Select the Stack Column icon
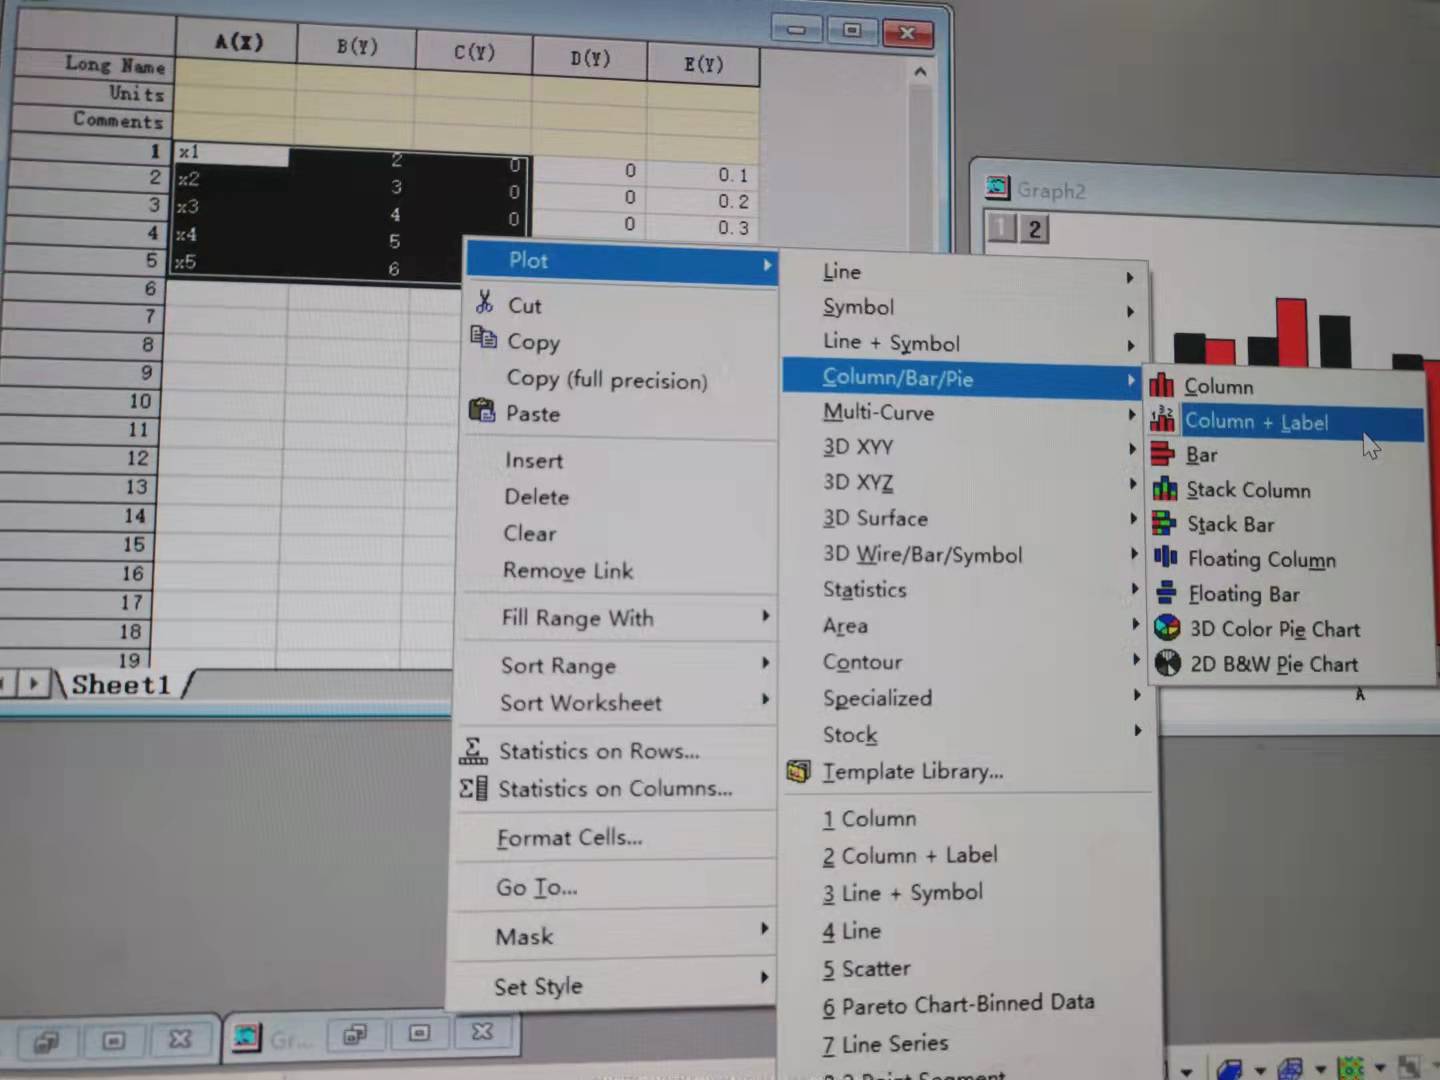Image resolution: width=1440 pixels, height=1080 pixels. (1166, 490)
